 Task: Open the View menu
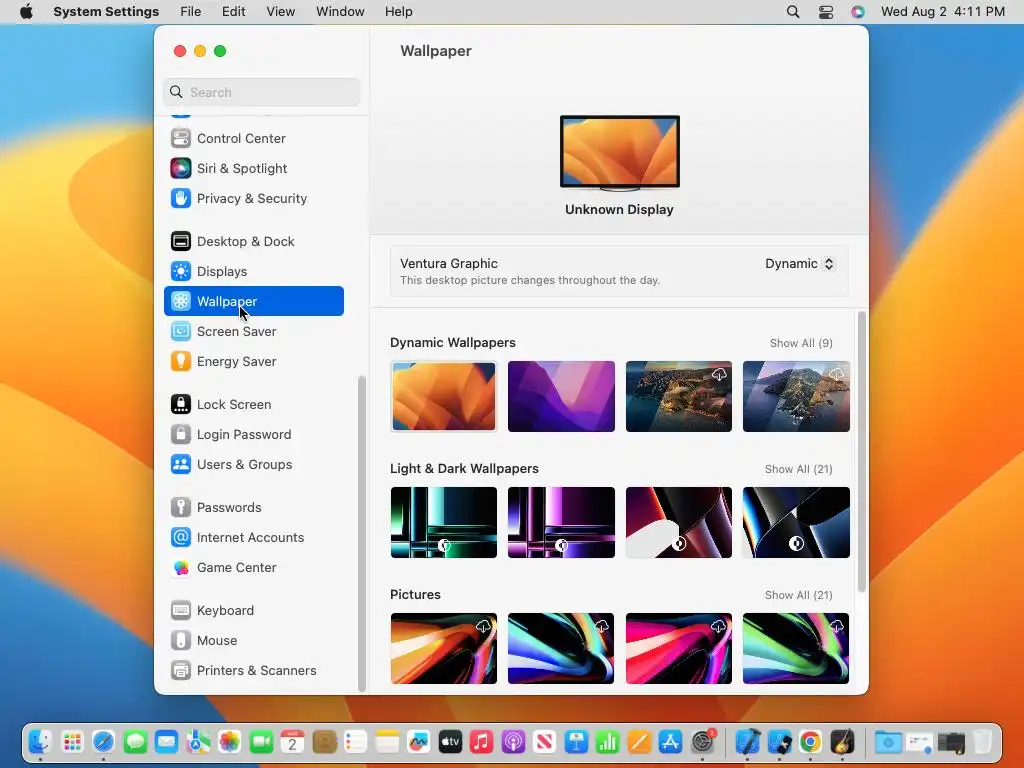pyautogui.click(x=280, y=12)
